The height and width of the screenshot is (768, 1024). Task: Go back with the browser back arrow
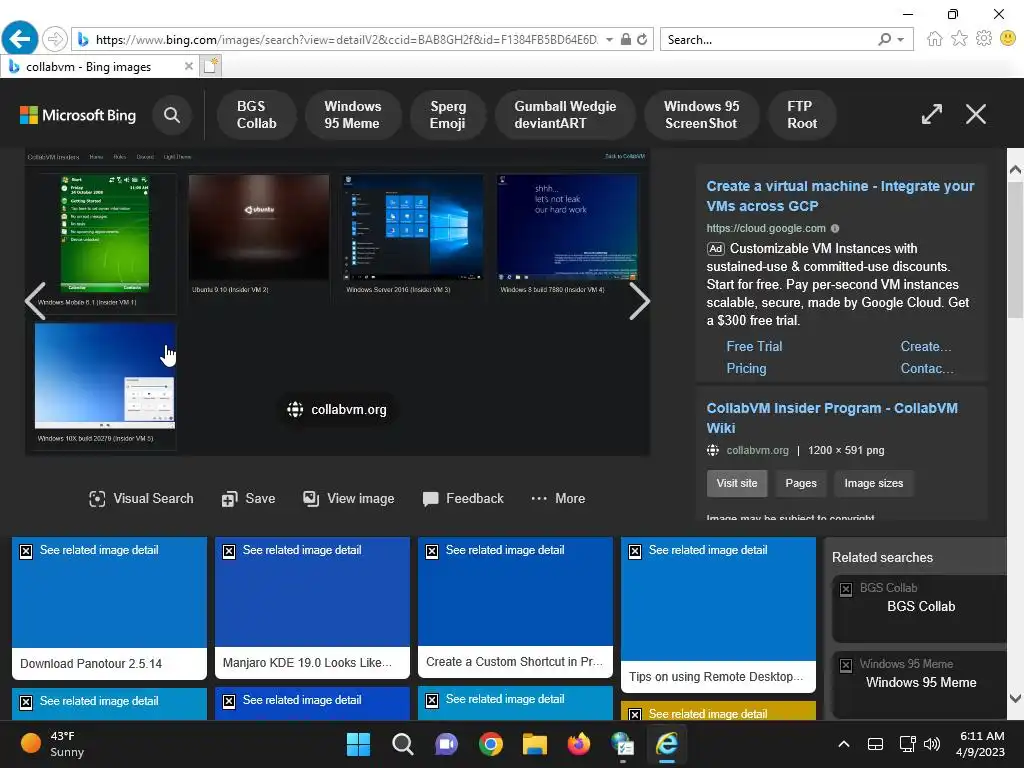click(x=20, y=39)
